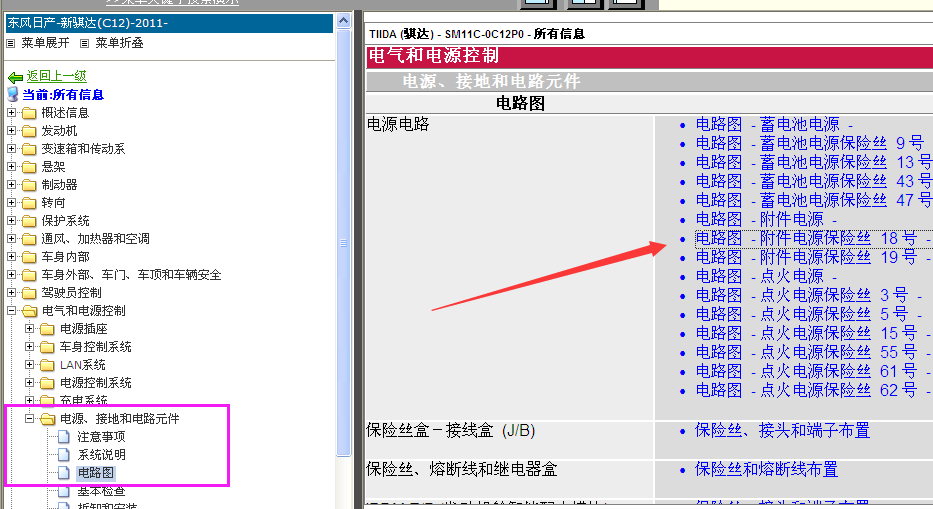Image resolution: width=933 pixels, height=509 pixels.
Task: Expand the LAN系统 subnode
Action: (x=29, y=364)
